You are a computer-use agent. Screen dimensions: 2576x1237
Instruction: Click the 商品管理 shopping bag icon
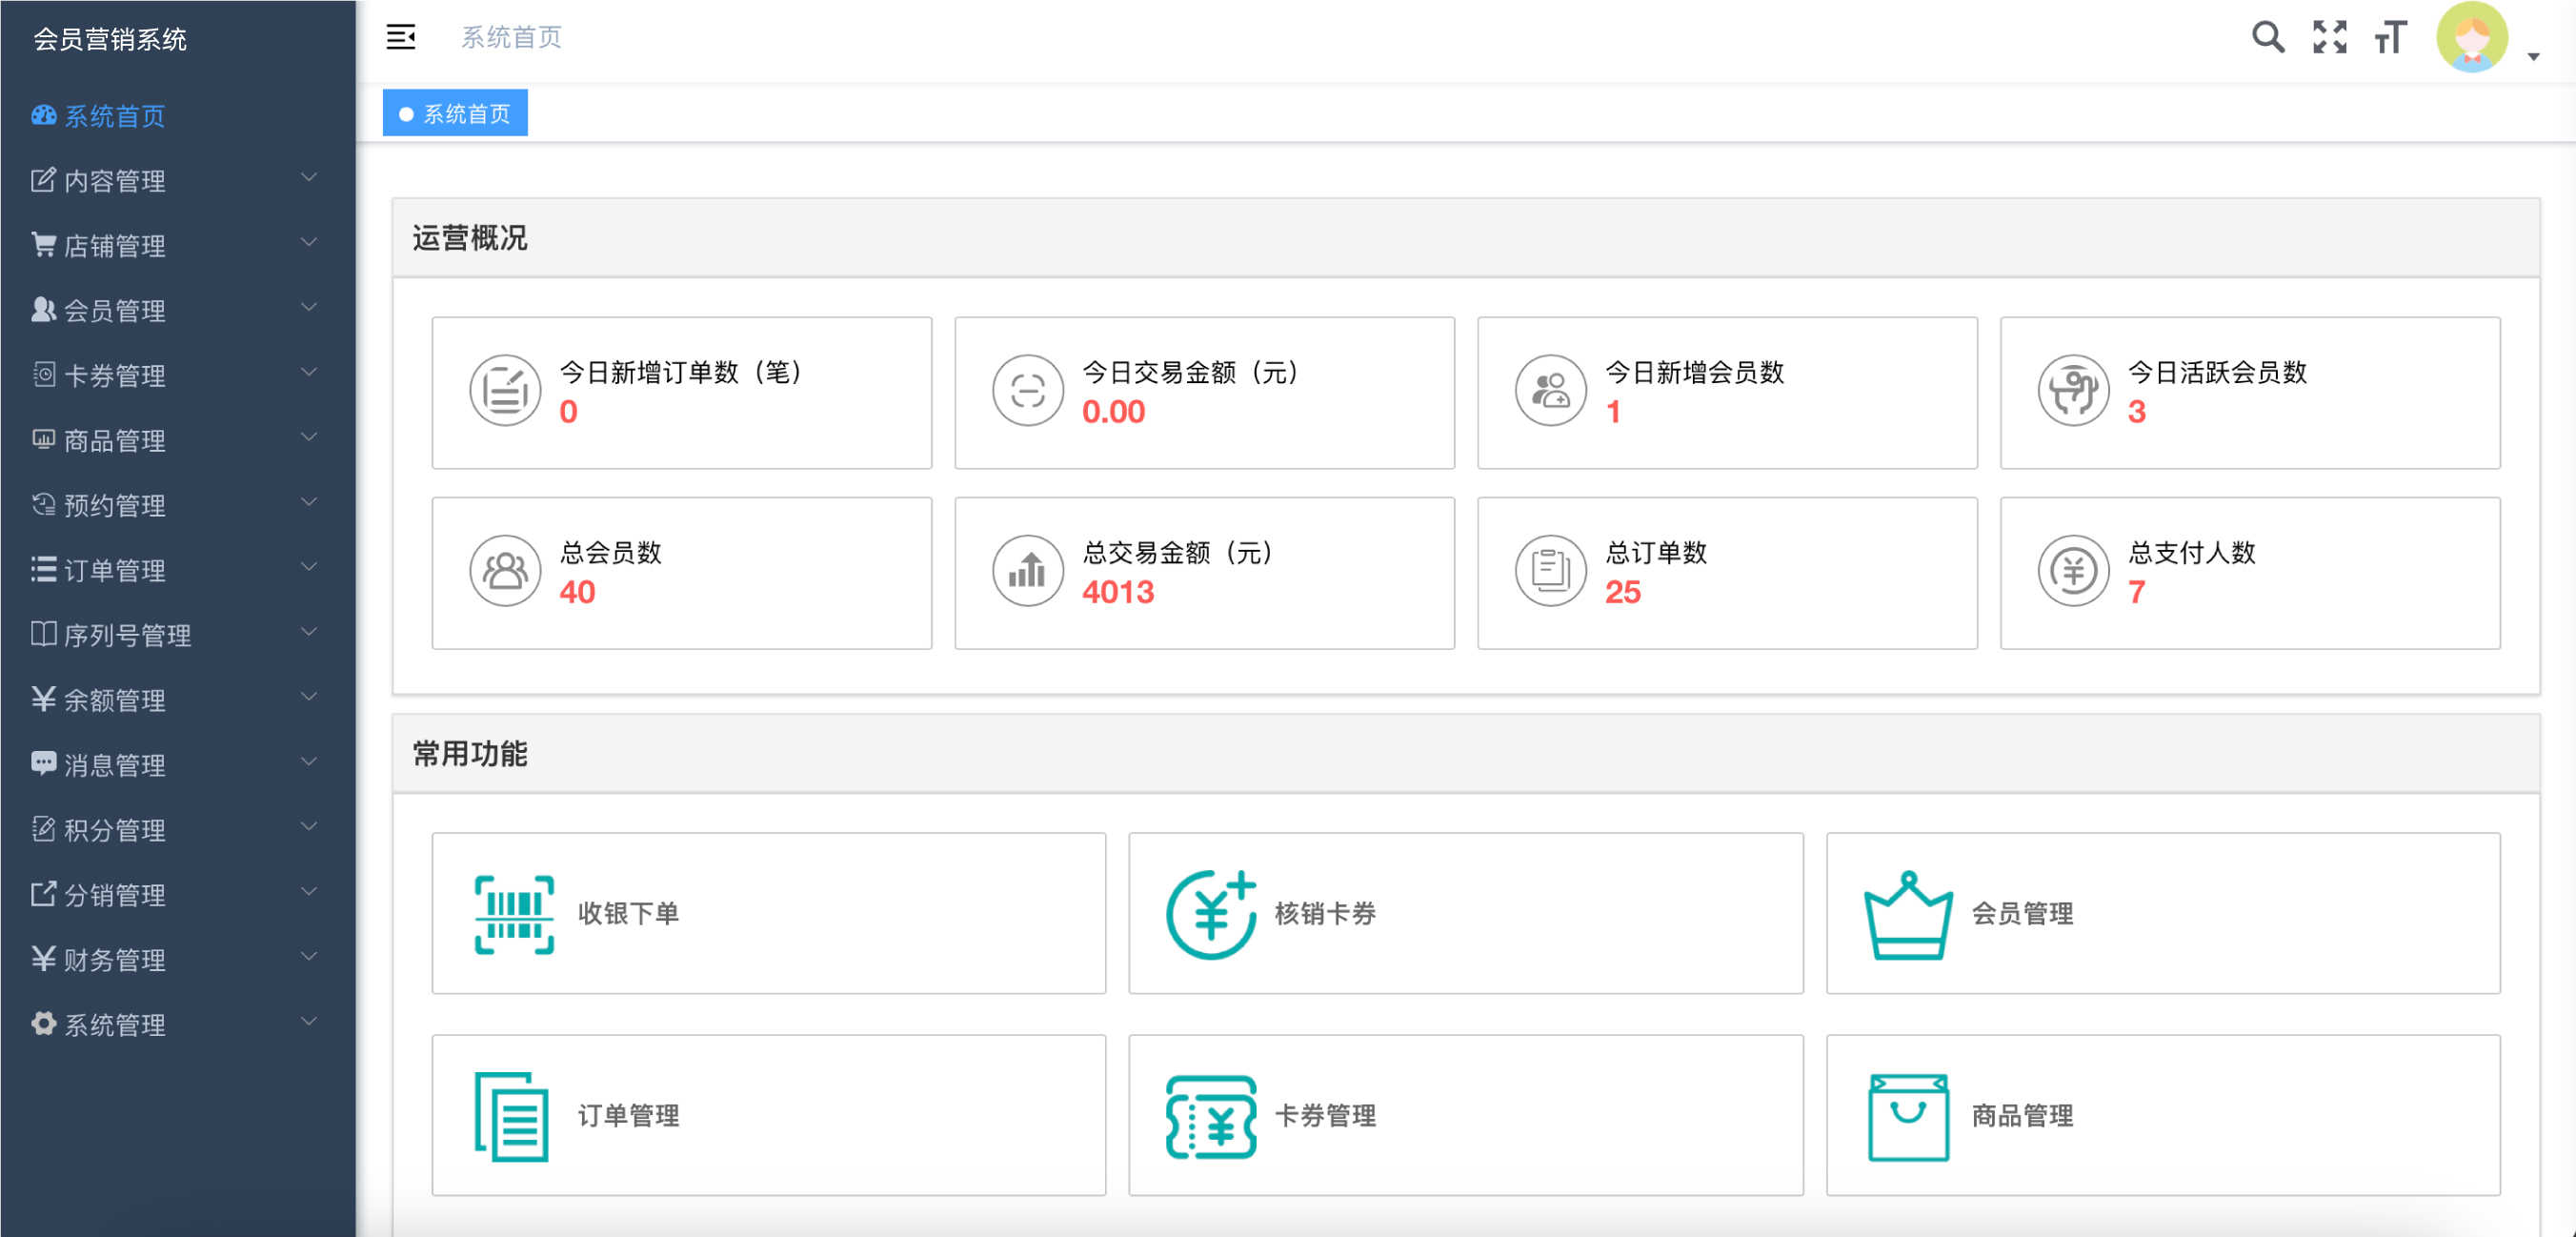click(x=1908, y=1116)
